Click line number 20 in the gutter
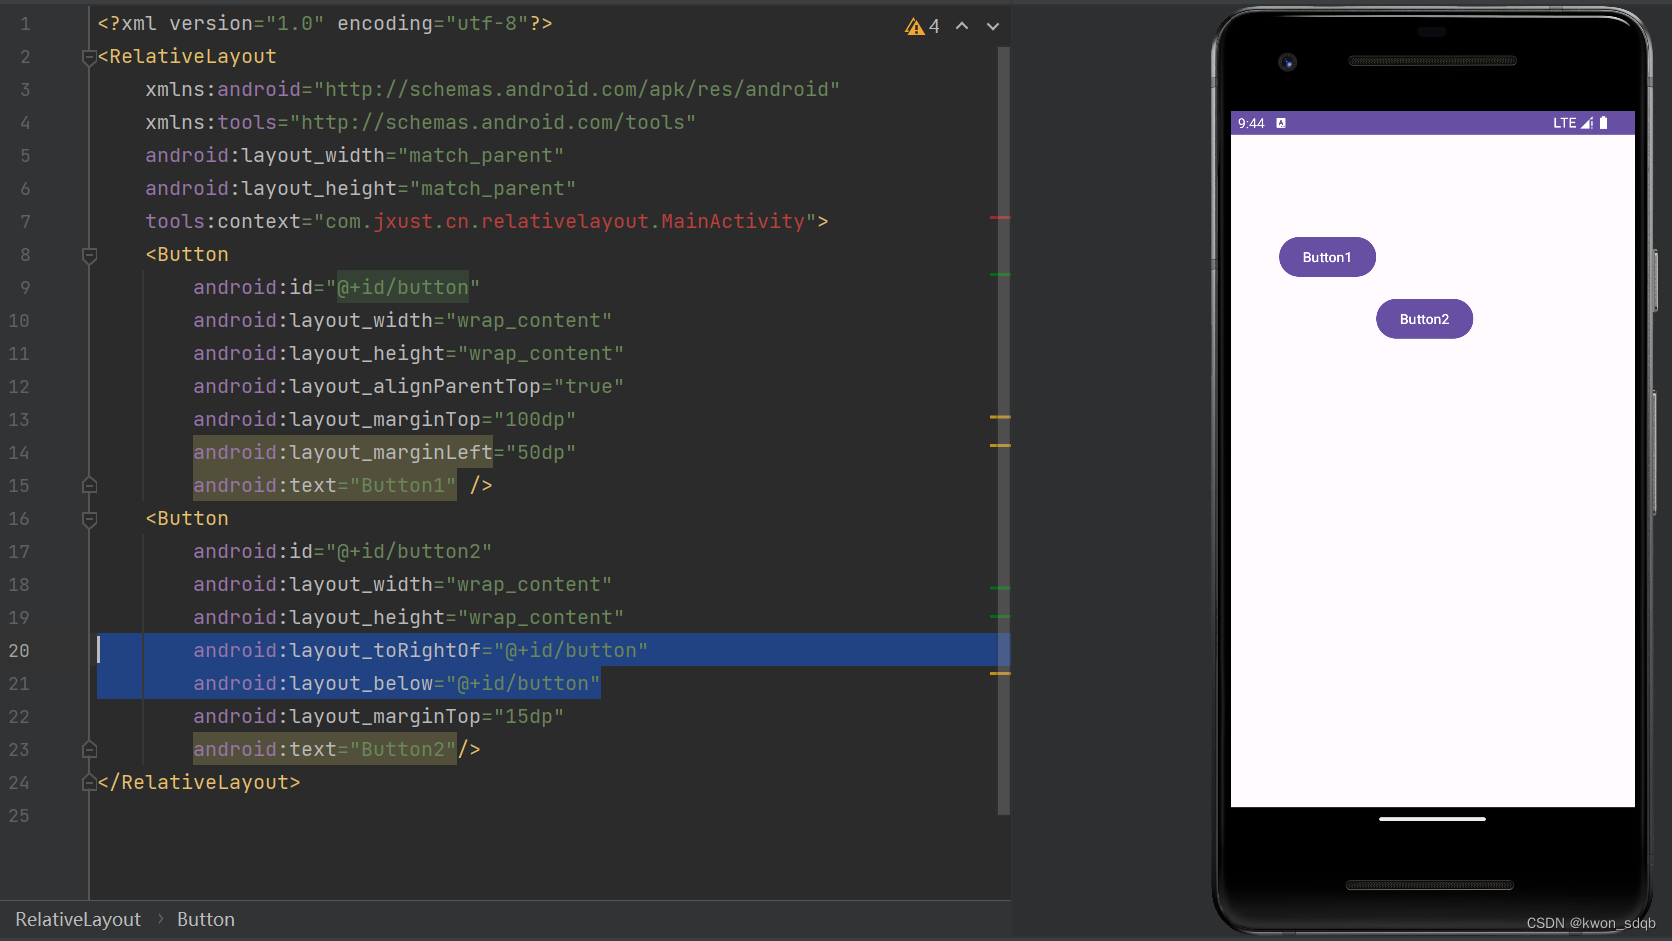Screen dimensions: 1672x941 pyautogui.click(x=19, y=651)
